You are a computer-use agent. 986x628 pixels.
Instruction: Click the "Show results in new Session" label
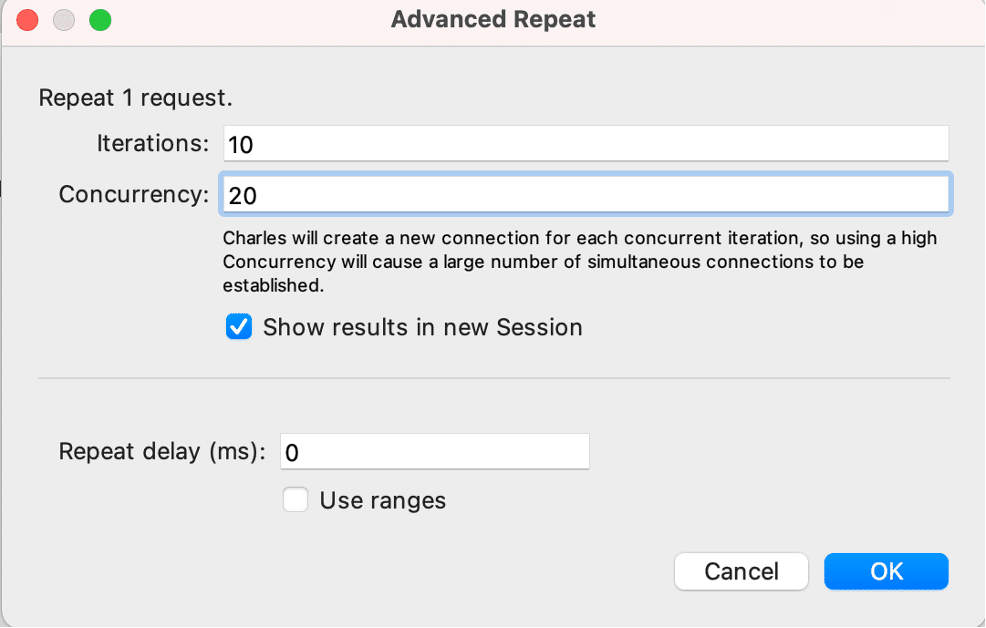[422, 327]
